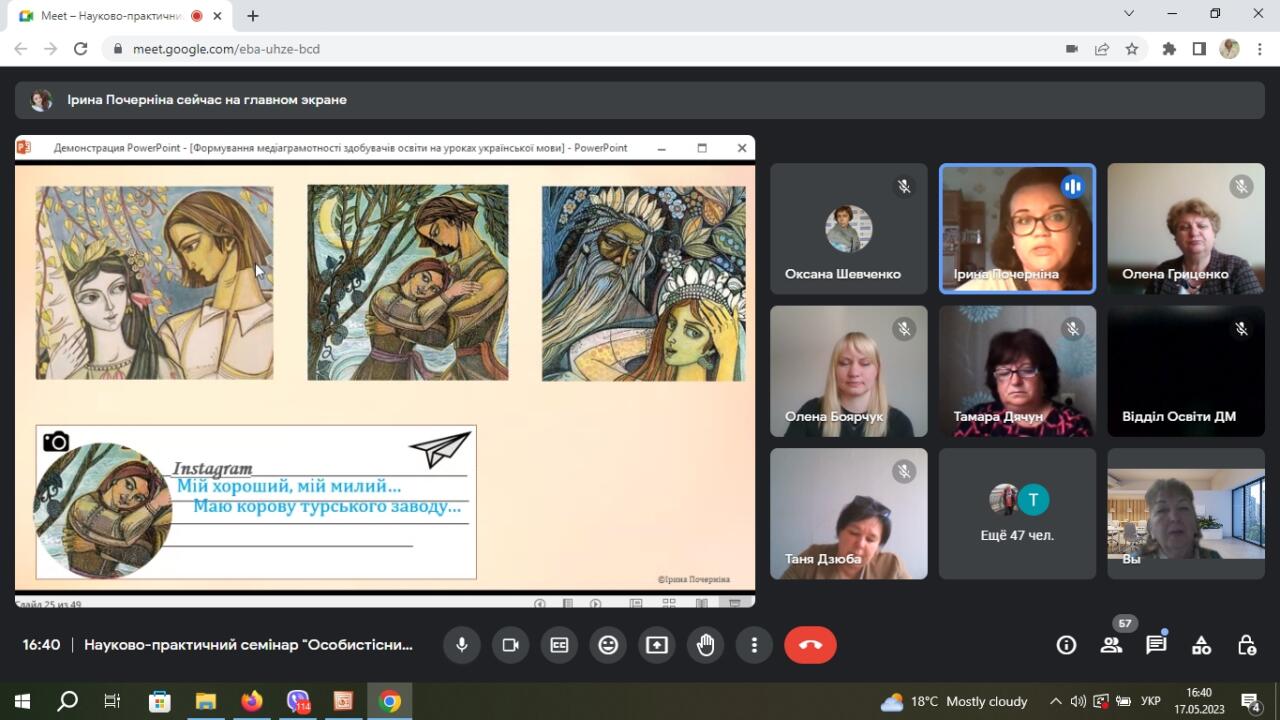The width and height of the screenshot is (1280, 720).
Task: Open more options three-dot menu
Action: [x=755, y=645]
